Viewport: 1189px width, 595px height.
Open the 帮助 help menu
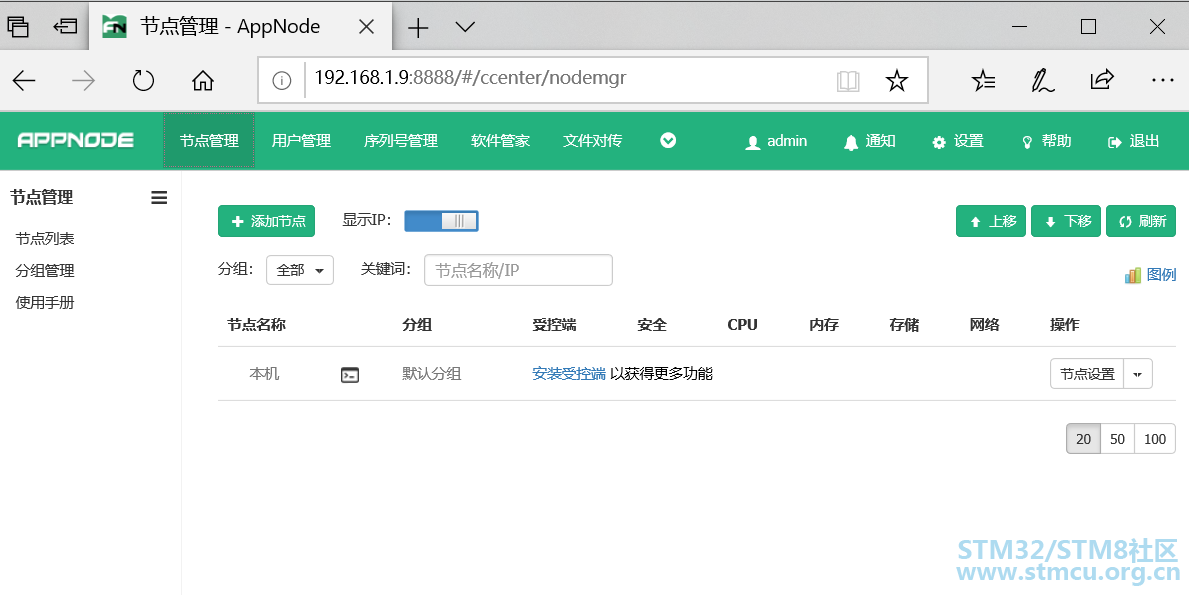1046,141
